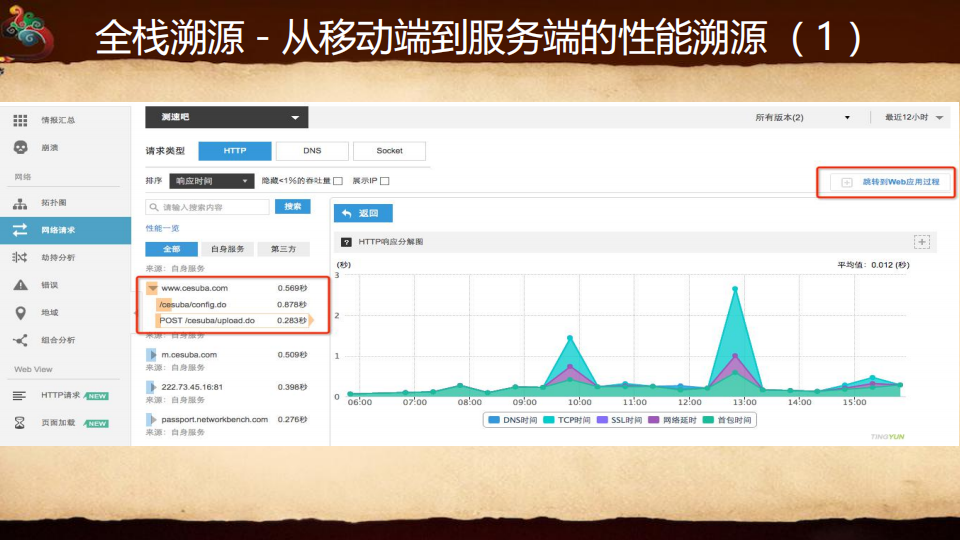Select the DNS request type tab
This screenshot has width=960, height=540.
(x=312, y=151)
